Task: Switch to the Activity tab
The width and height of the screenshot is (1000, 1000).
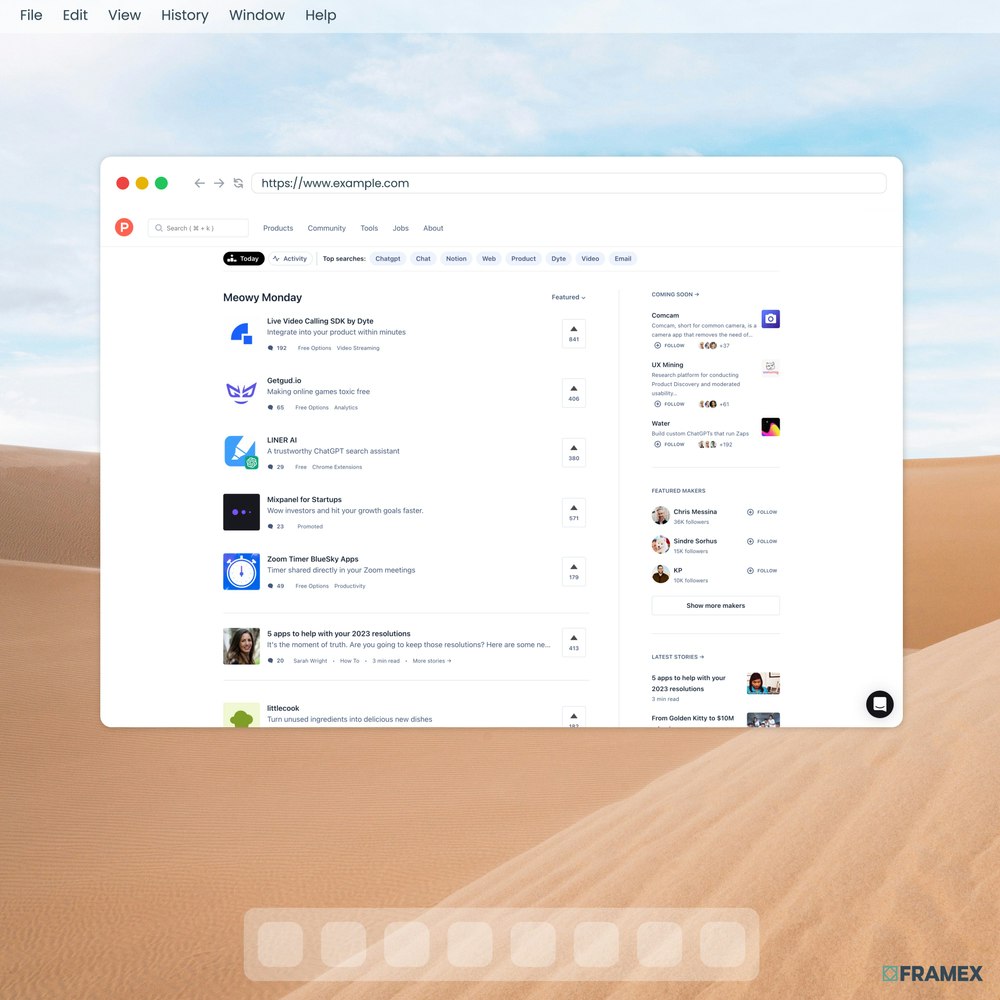Action: (290, 259)
